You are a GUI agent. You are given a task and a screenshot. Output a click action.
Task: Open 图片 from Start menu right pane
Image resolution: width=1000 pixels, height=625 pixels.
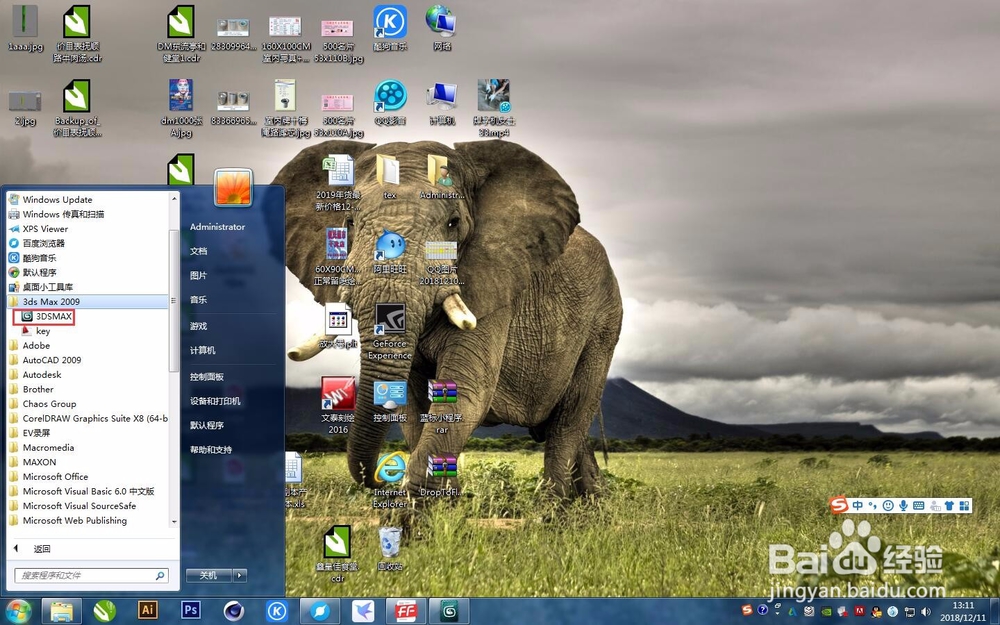(198, 276)
